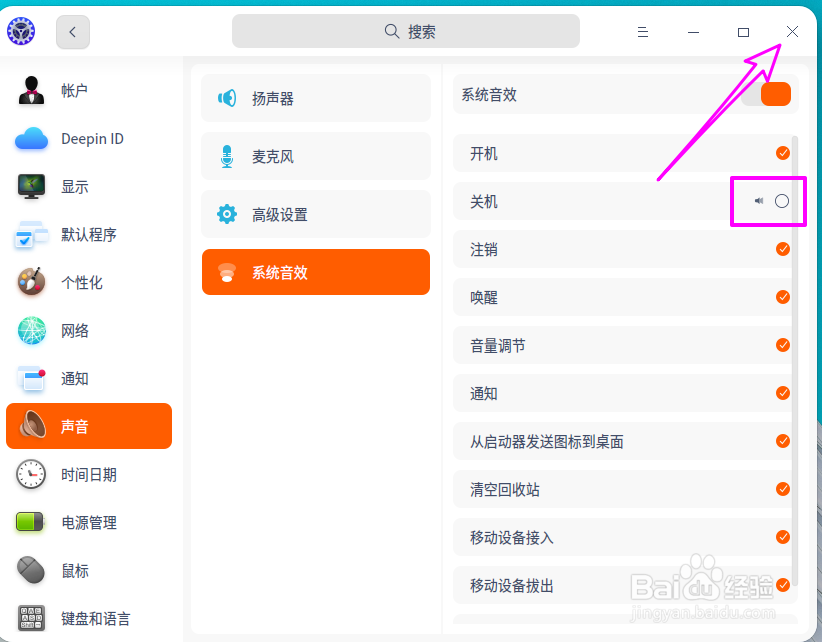822x642 pixels.
Task: Select the 个性化 label
Action: click(82, 283)
